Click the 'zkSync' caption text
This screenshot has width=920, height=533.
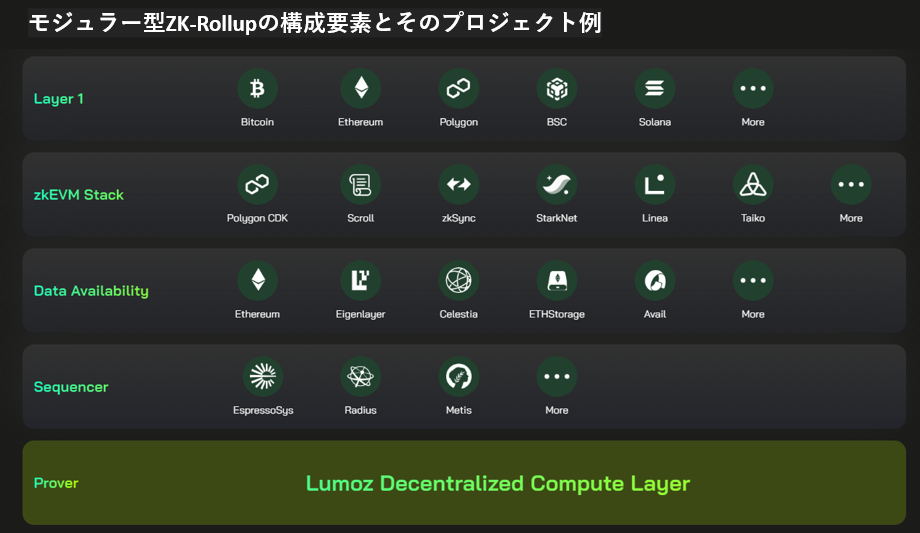[x=459, y=218]
